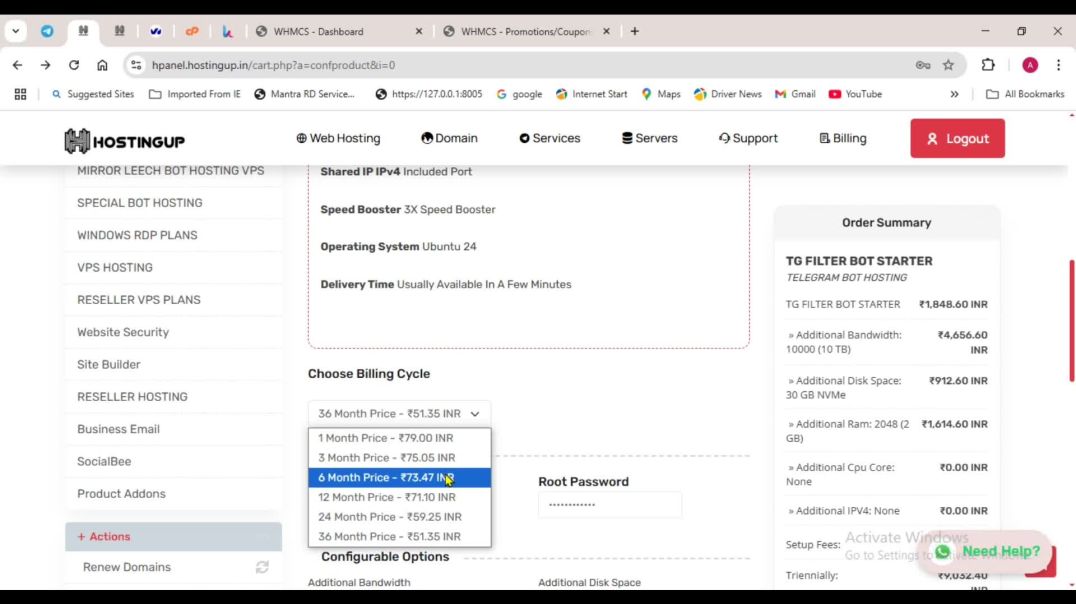Open the Web Hosting menu

pyautogui.click(x=338, y=138)
